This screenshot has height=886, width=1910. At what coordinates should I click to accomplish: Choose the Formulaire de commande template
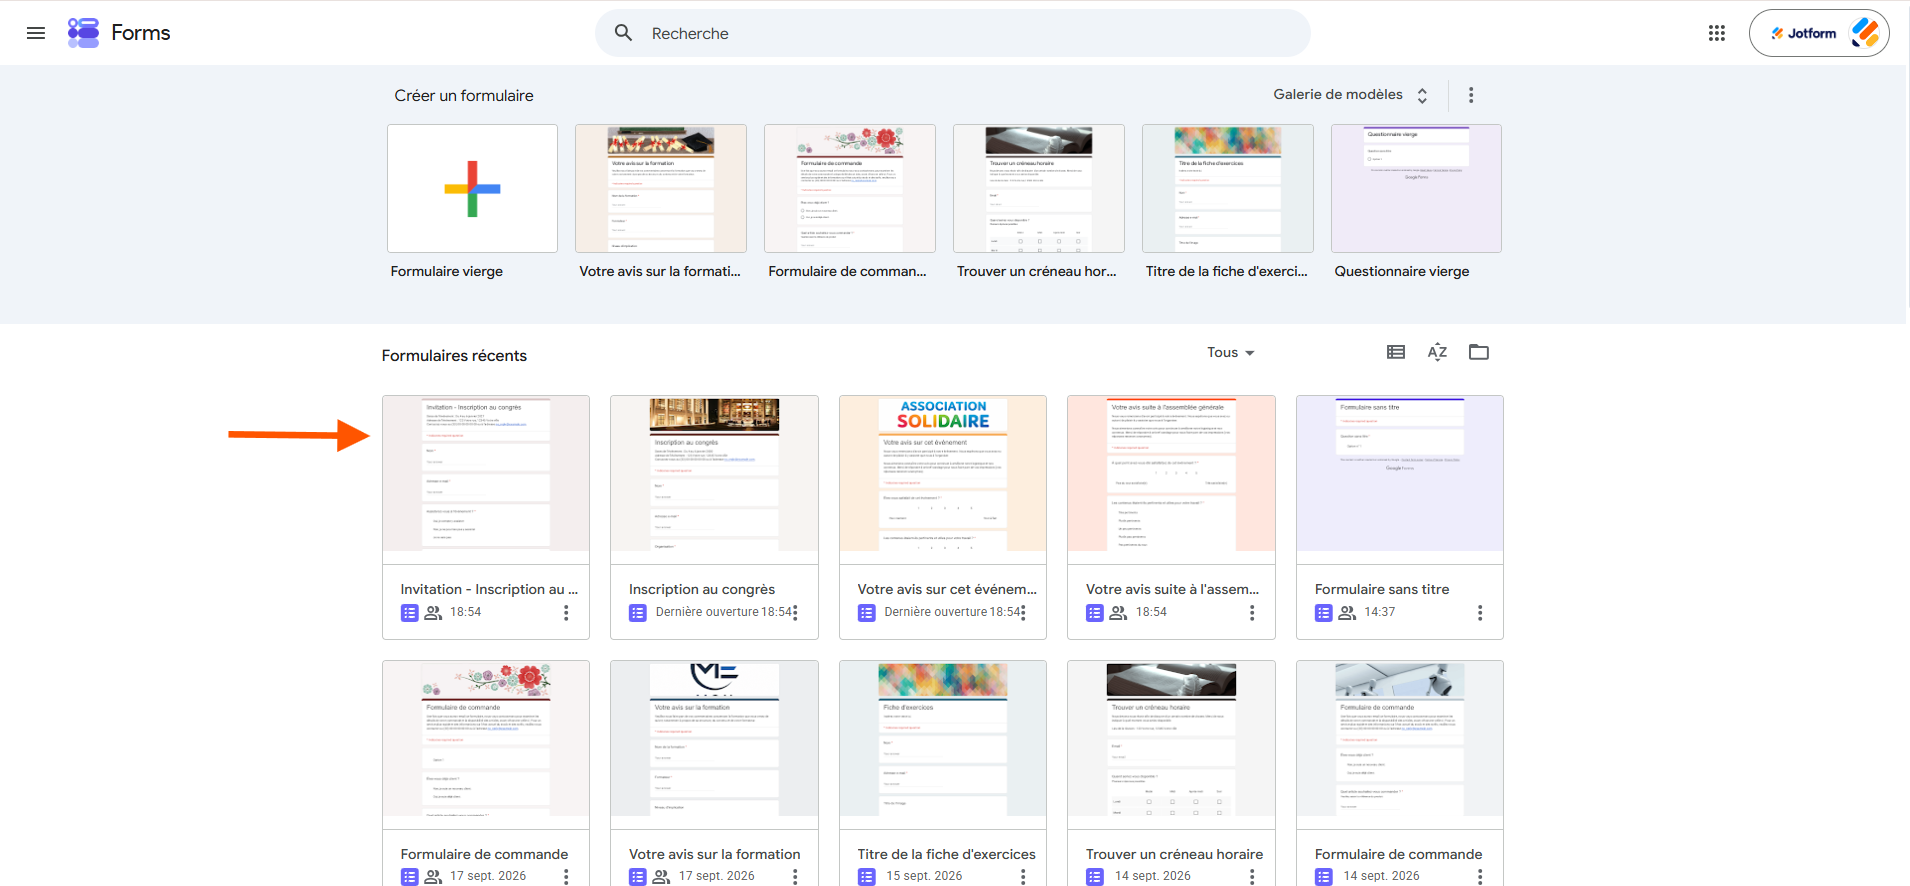[850, 188]
